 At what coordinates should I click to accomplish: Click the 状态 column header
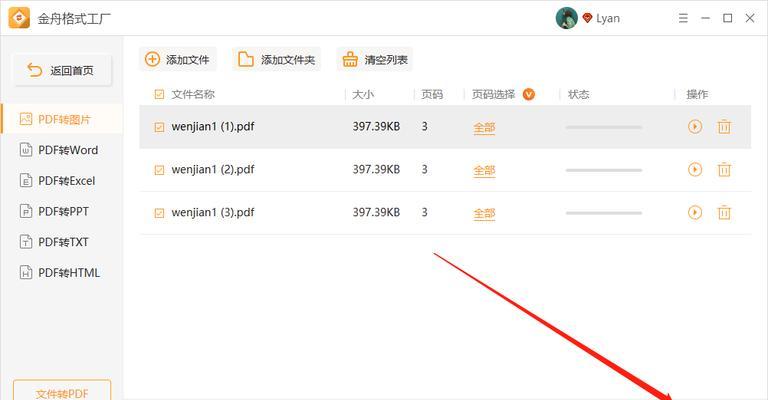coord(578,94)
